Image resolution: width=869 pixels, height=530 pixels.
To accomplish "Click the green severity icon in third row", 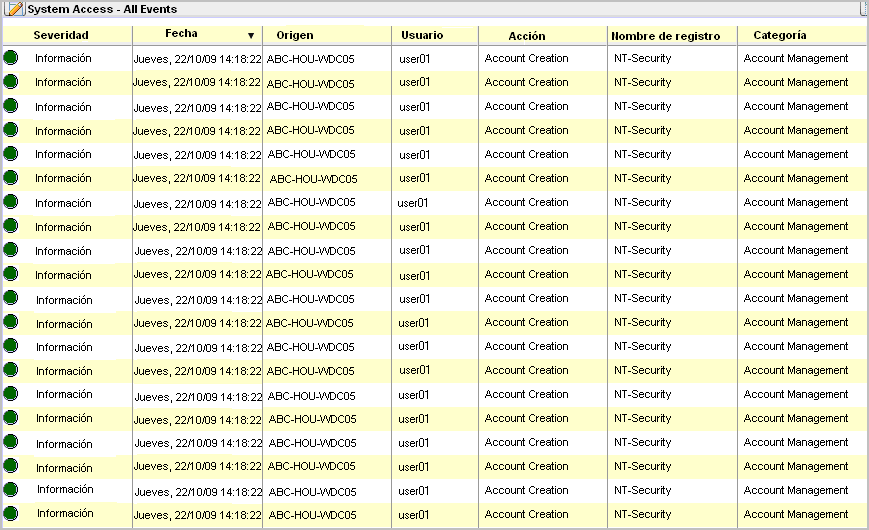I will 11,106.
